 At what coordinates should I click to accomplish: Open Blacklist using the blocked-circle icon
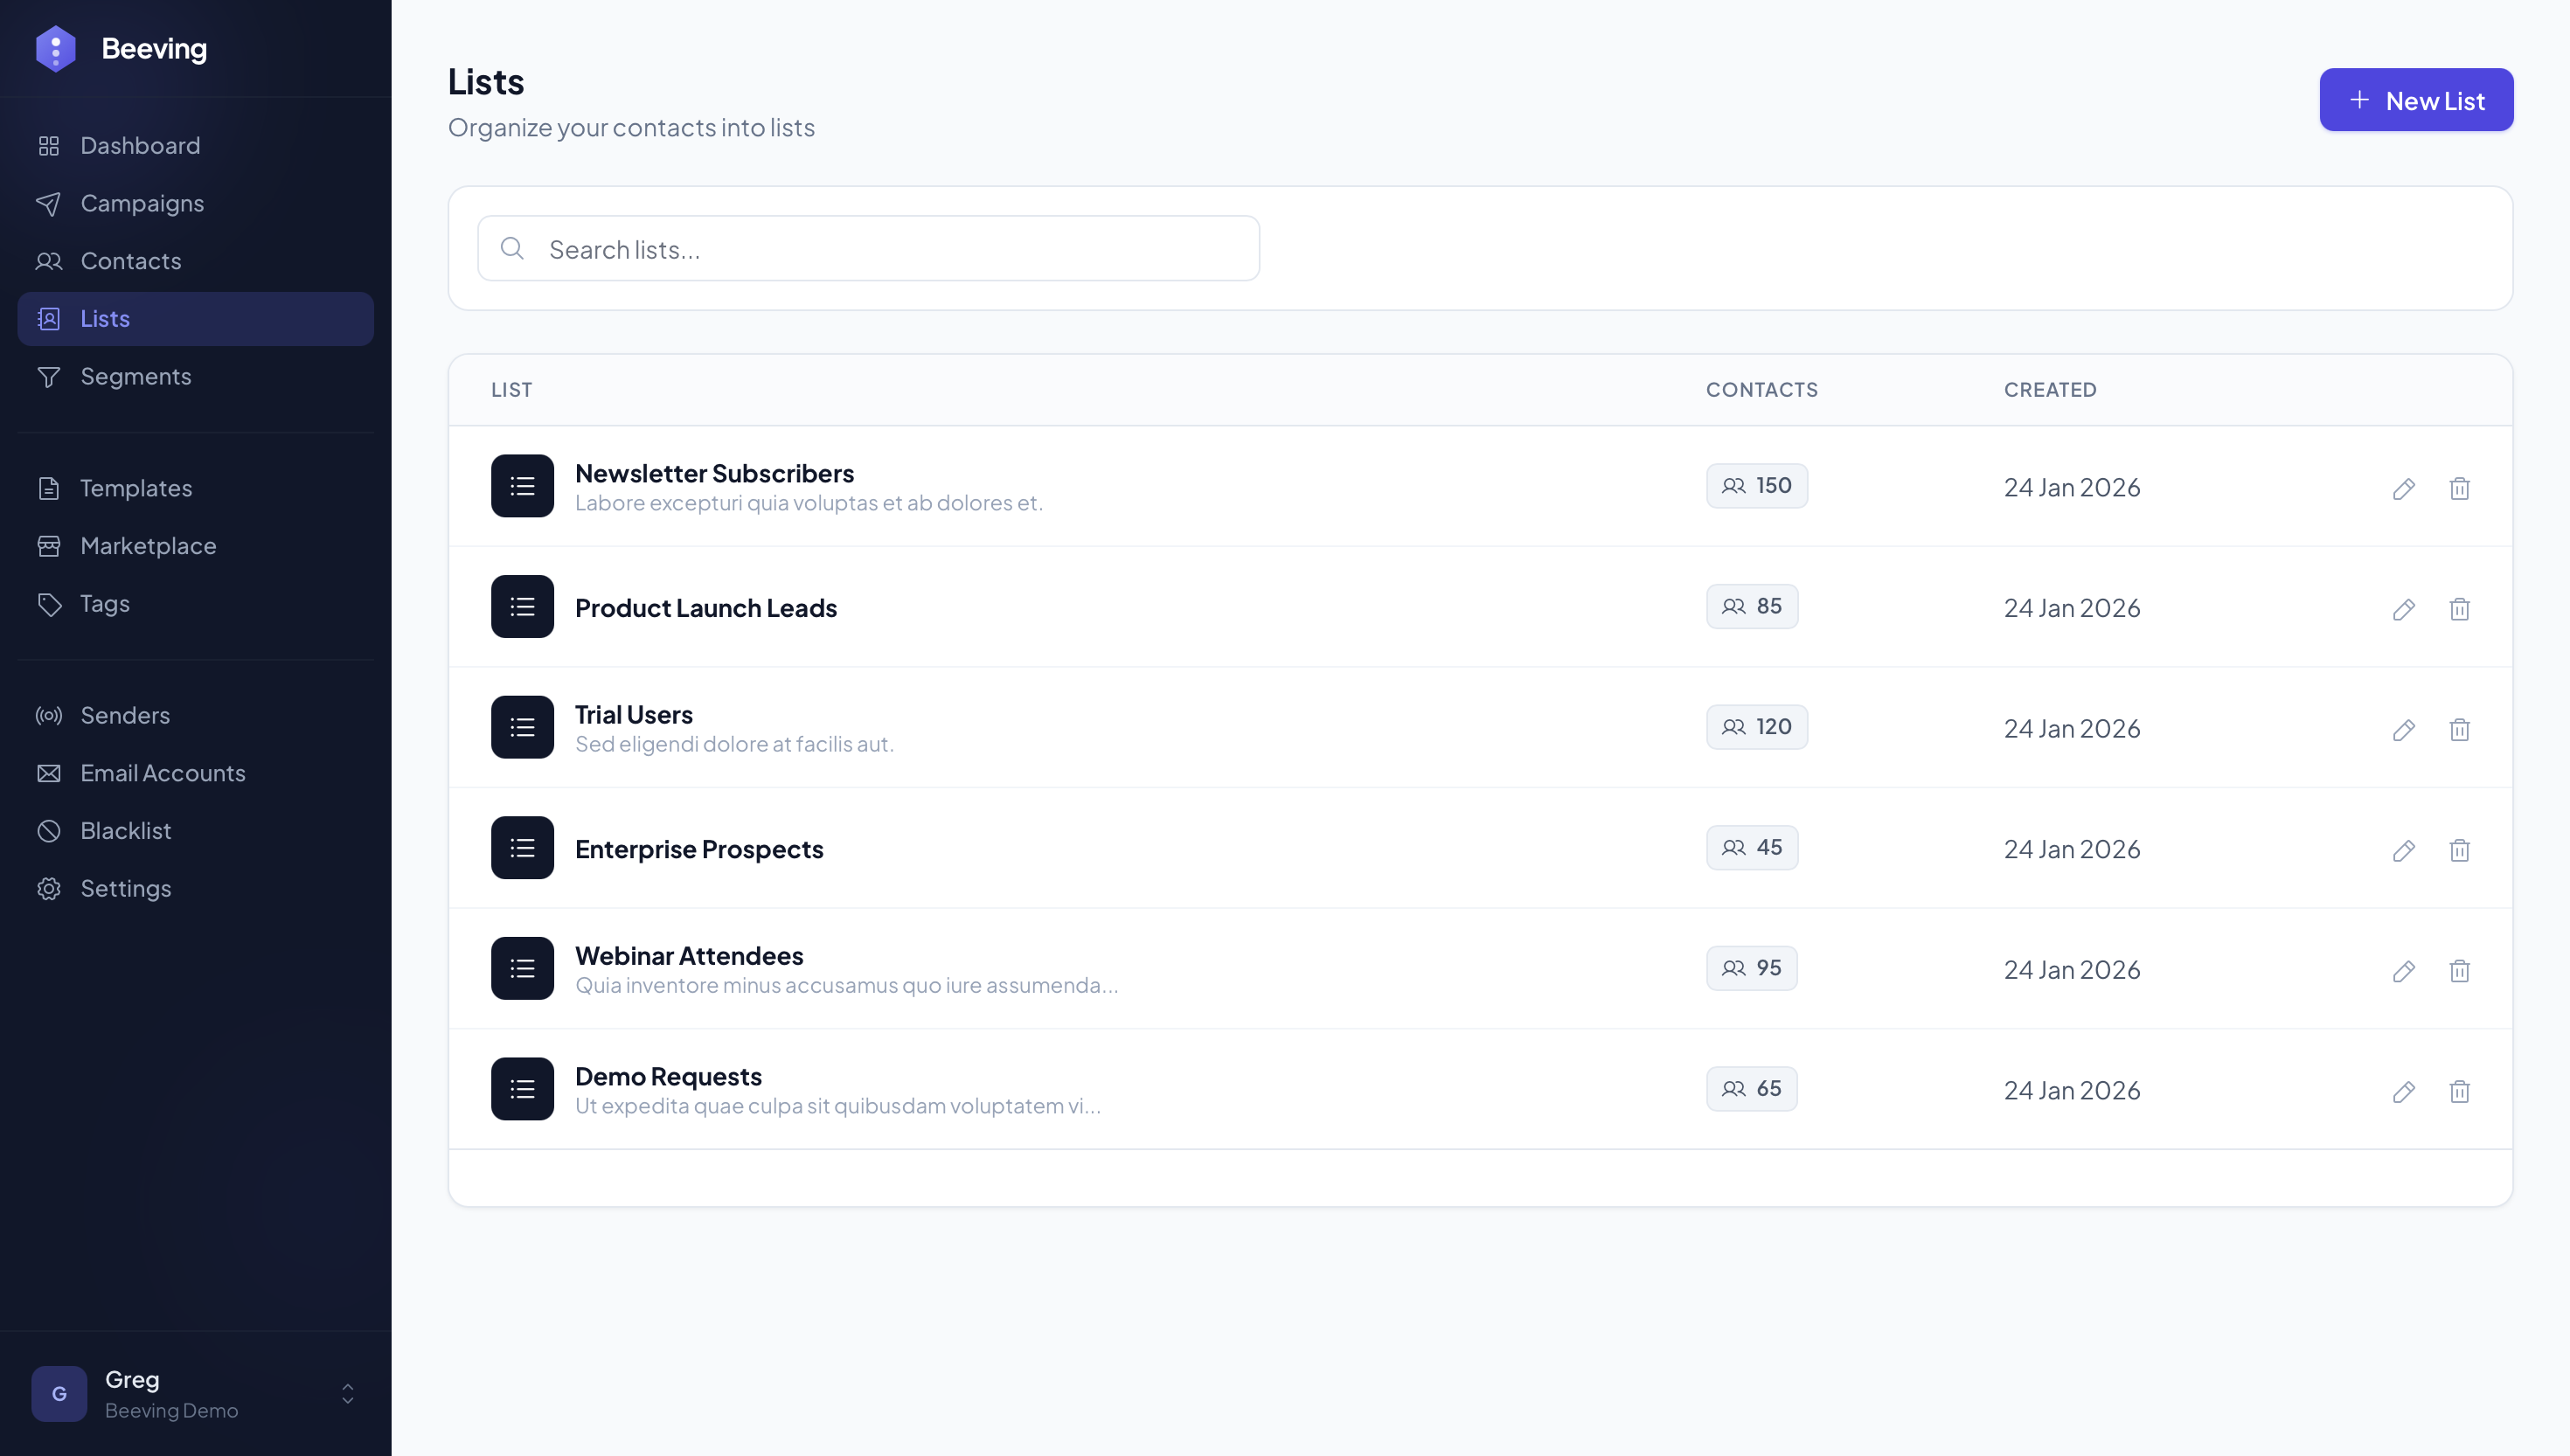click(49, 831)
